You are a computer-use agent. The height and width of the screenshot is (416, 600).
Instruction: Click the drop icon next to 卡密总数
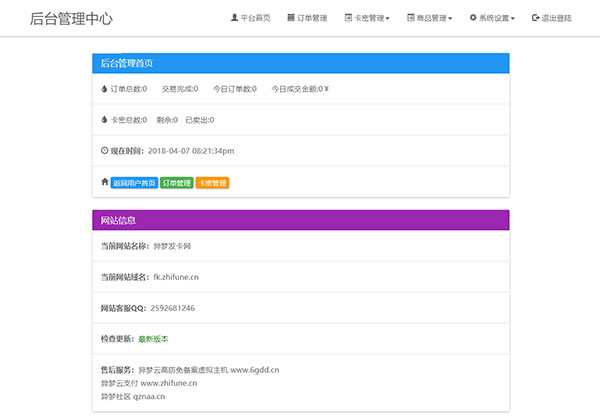(x=104, y=120)
